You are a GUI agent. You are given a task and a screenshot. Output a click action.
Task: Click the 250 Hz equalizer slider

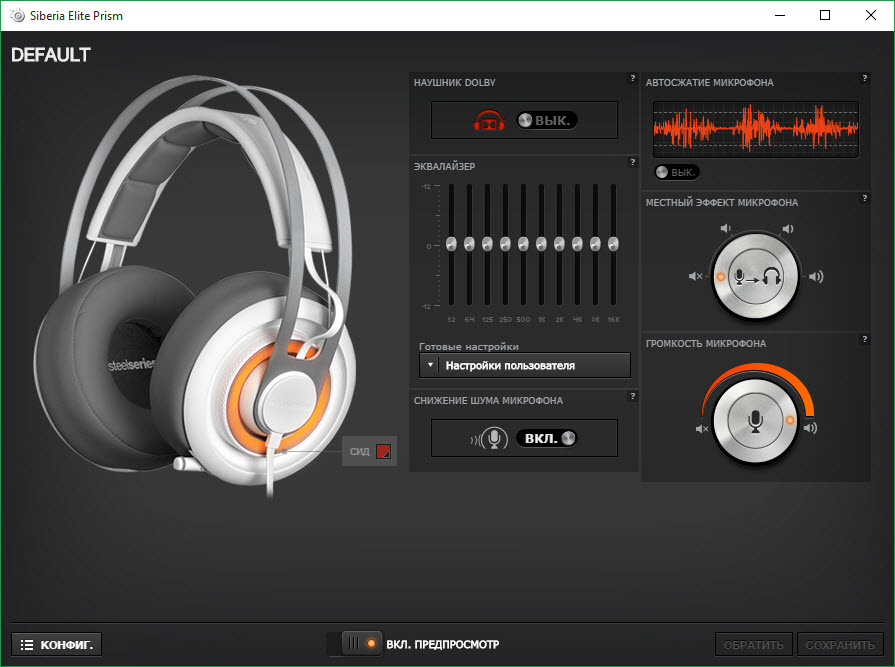505,244
